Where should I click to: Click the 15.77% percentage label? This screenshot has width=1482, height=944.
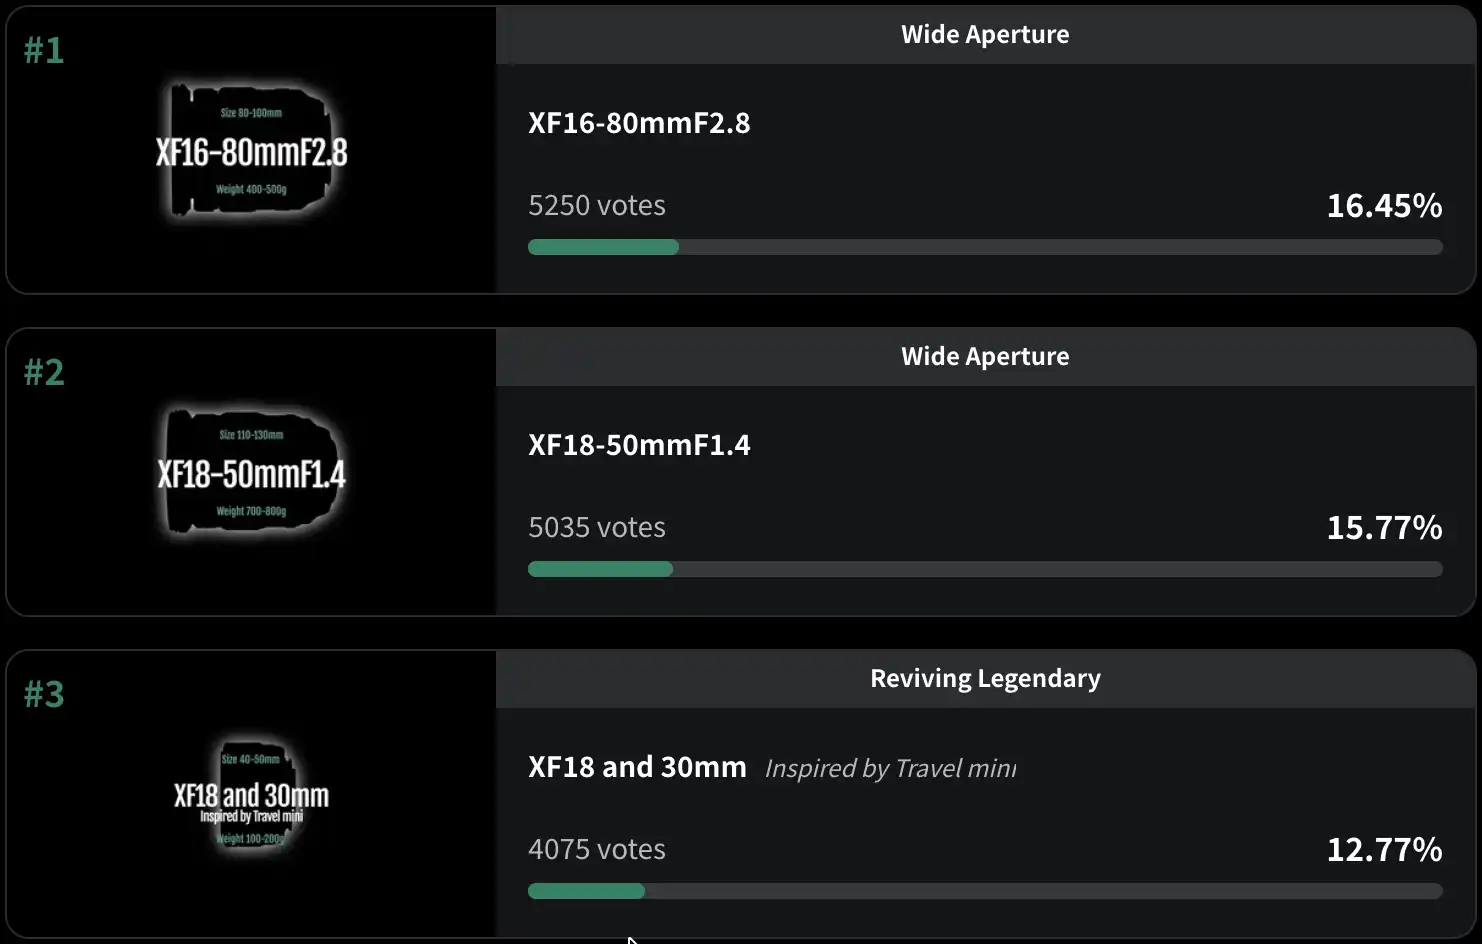[x=1384, y=527]
